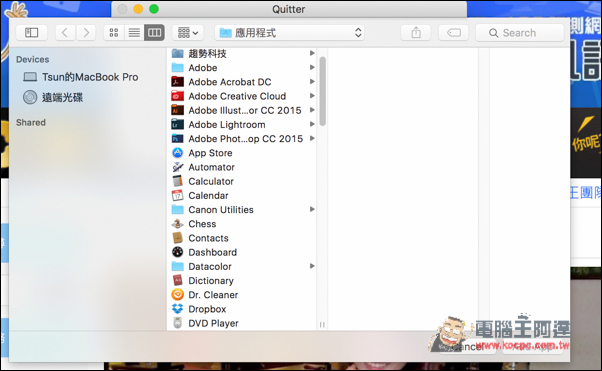
Task: Click the 'Dropbox' file name
Action: pyautogui.click(x=207, y=309)
